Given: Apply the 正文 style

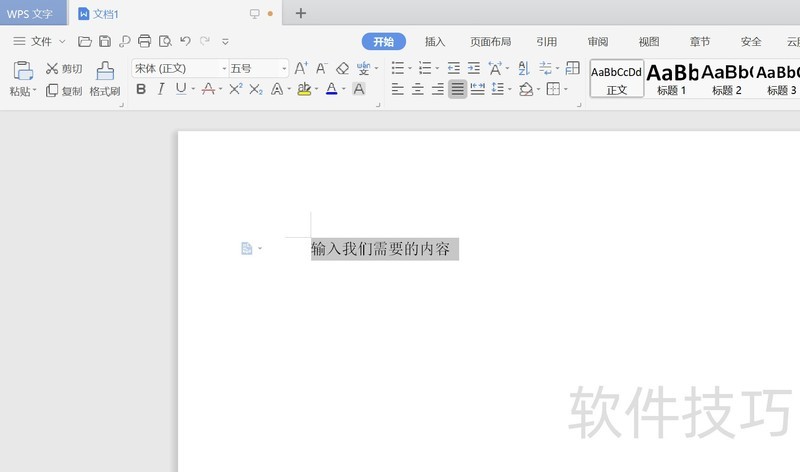Looking at the screenshot, I should 617,79.
